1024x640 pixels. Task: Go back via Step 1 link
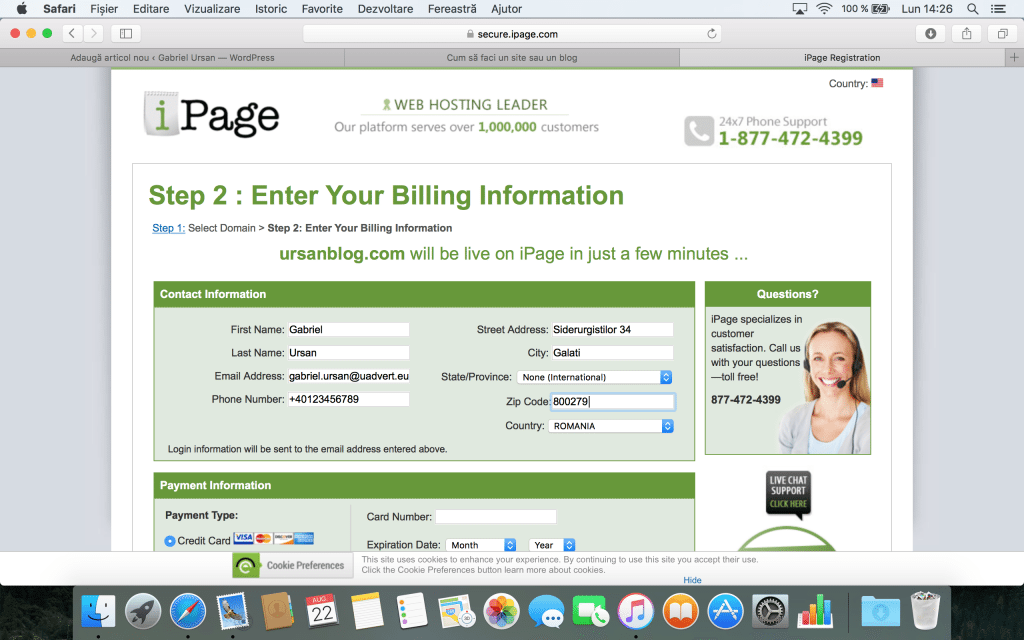click(168, 228)
